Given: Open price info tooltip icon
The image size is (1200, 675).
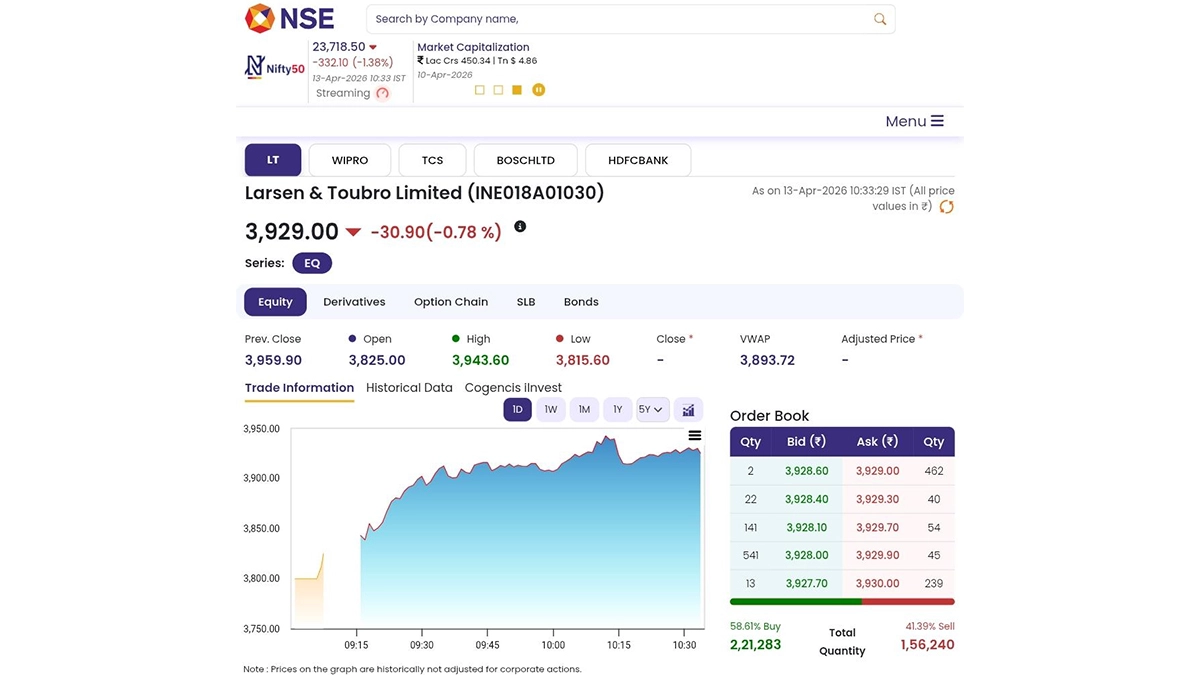Looking at the screenshot, I should click(520, 227).
